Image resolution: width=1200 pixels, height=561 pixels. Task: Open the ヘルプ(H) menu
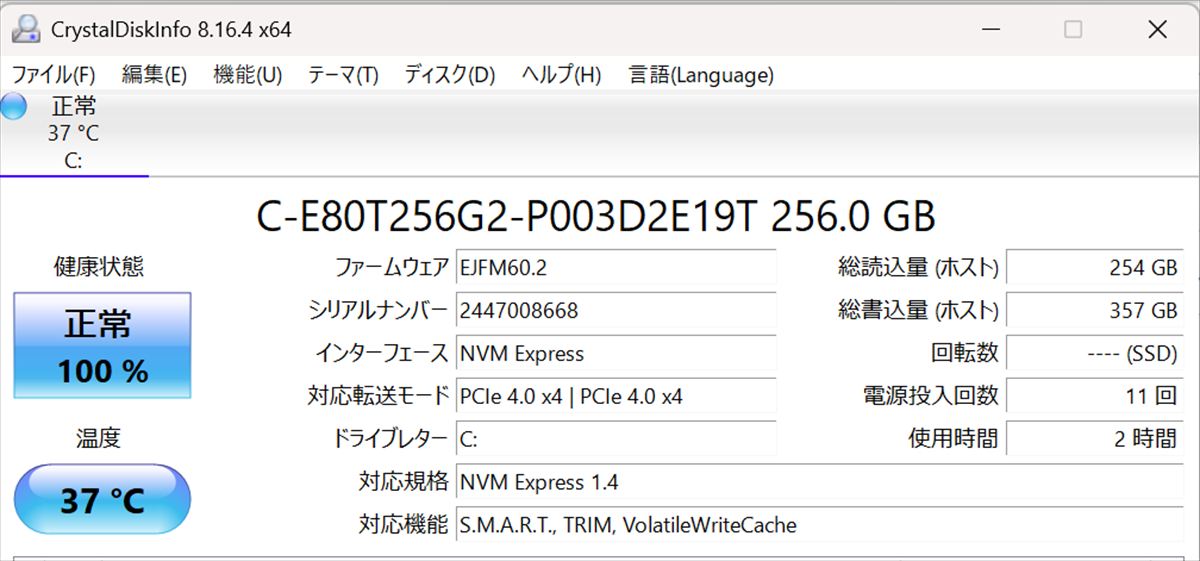561,75
